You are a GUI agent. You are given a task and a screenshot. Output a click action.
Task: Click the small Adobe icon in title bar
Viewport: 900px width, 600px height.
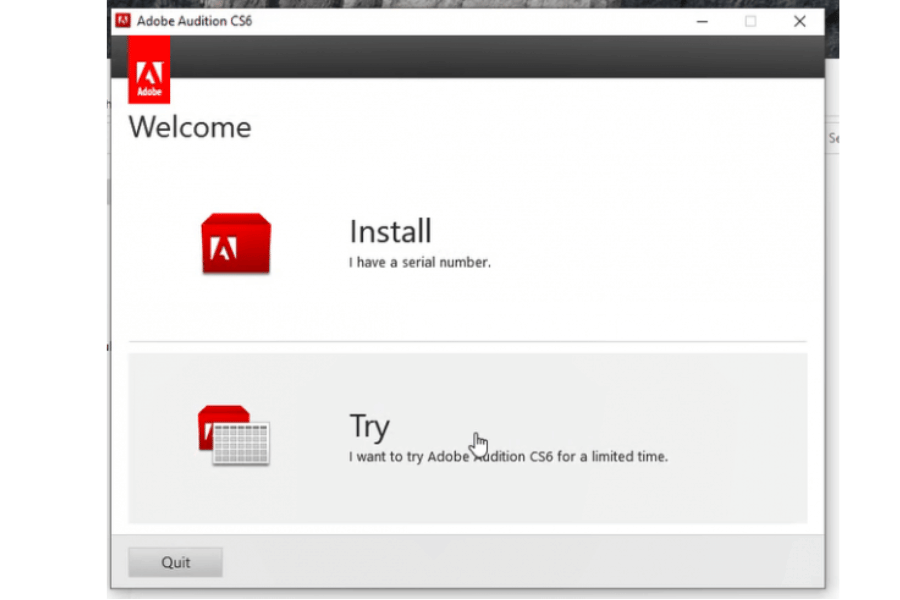pyautogui.click(x=122, y=21)
